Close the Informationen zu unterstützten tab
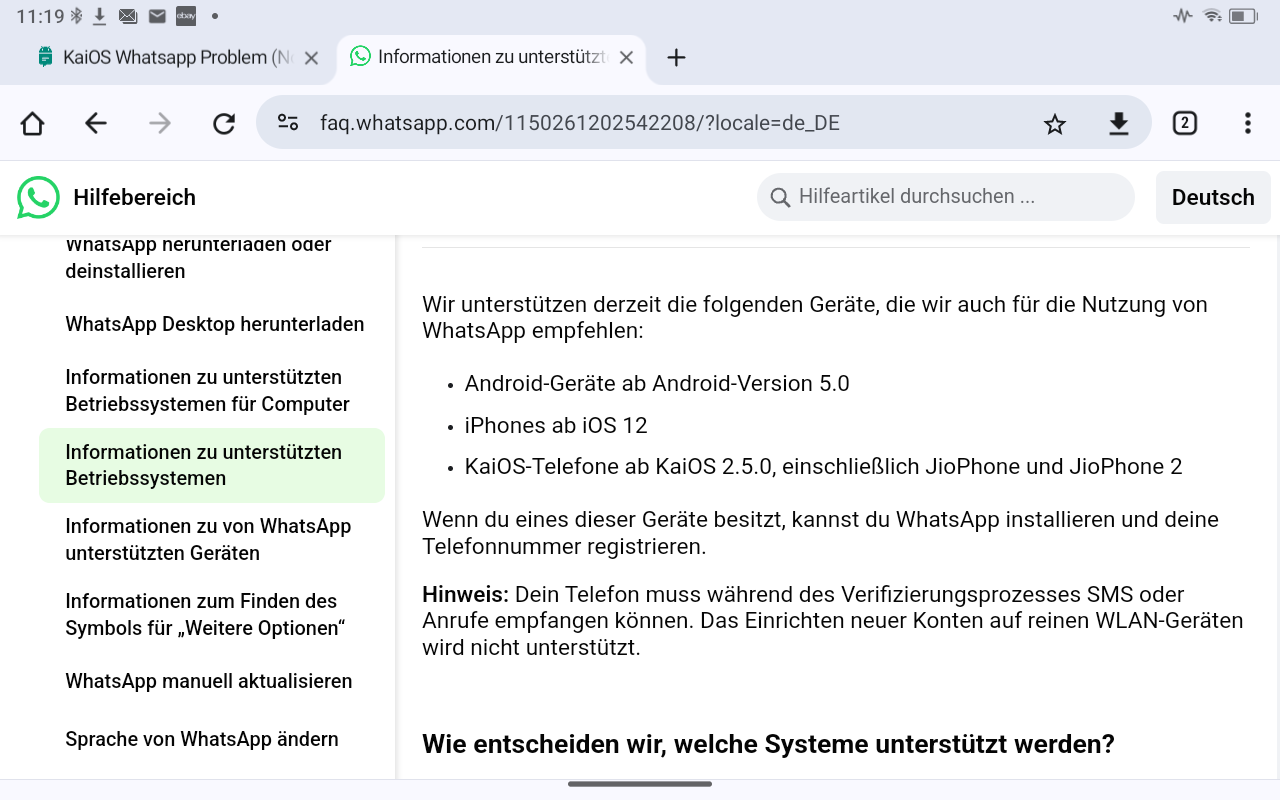The width and height of the screenshot is (1280, 800). (626, 58)
